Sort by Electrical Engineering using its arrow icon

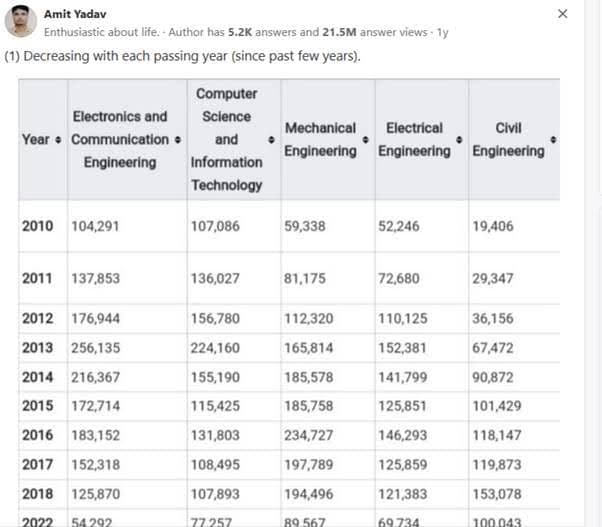(x=459, y=139)
